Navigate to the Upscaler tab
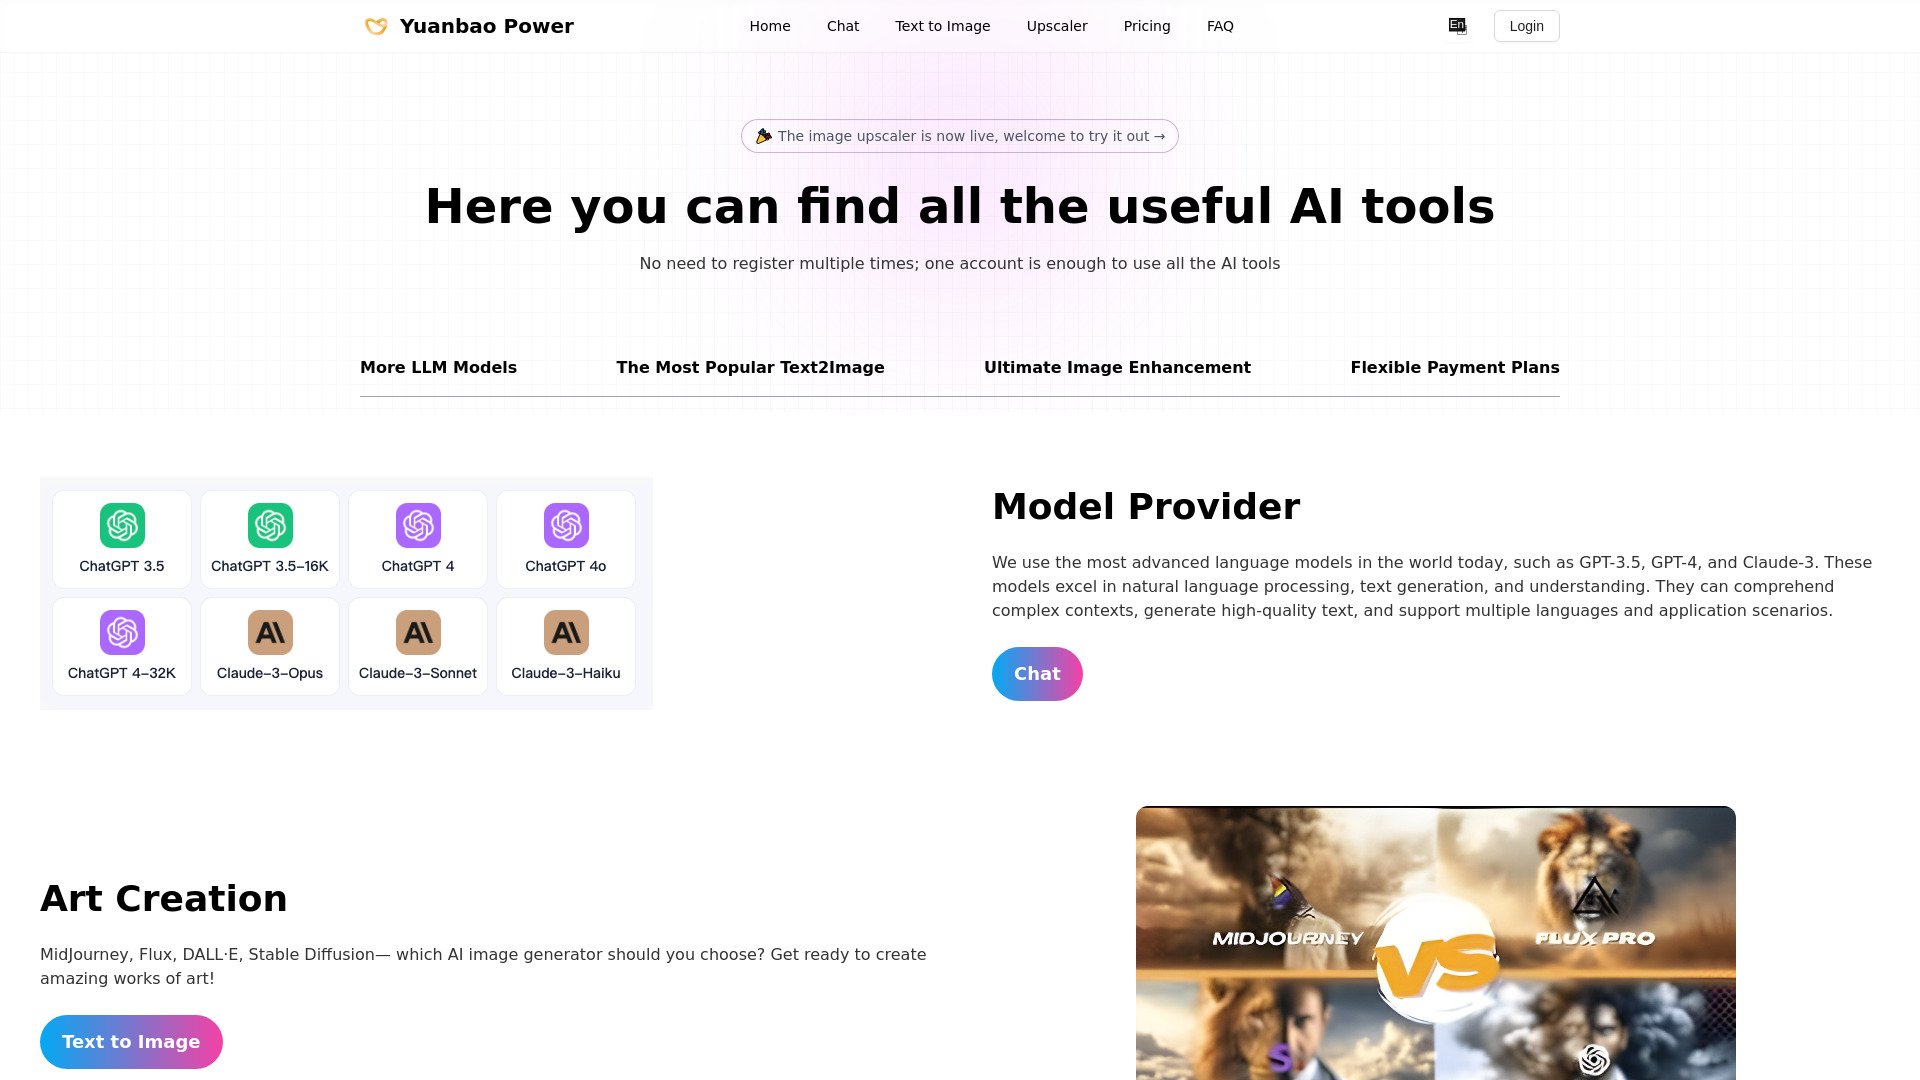Screen dimensions: 1920x1080 point(1056,25)
